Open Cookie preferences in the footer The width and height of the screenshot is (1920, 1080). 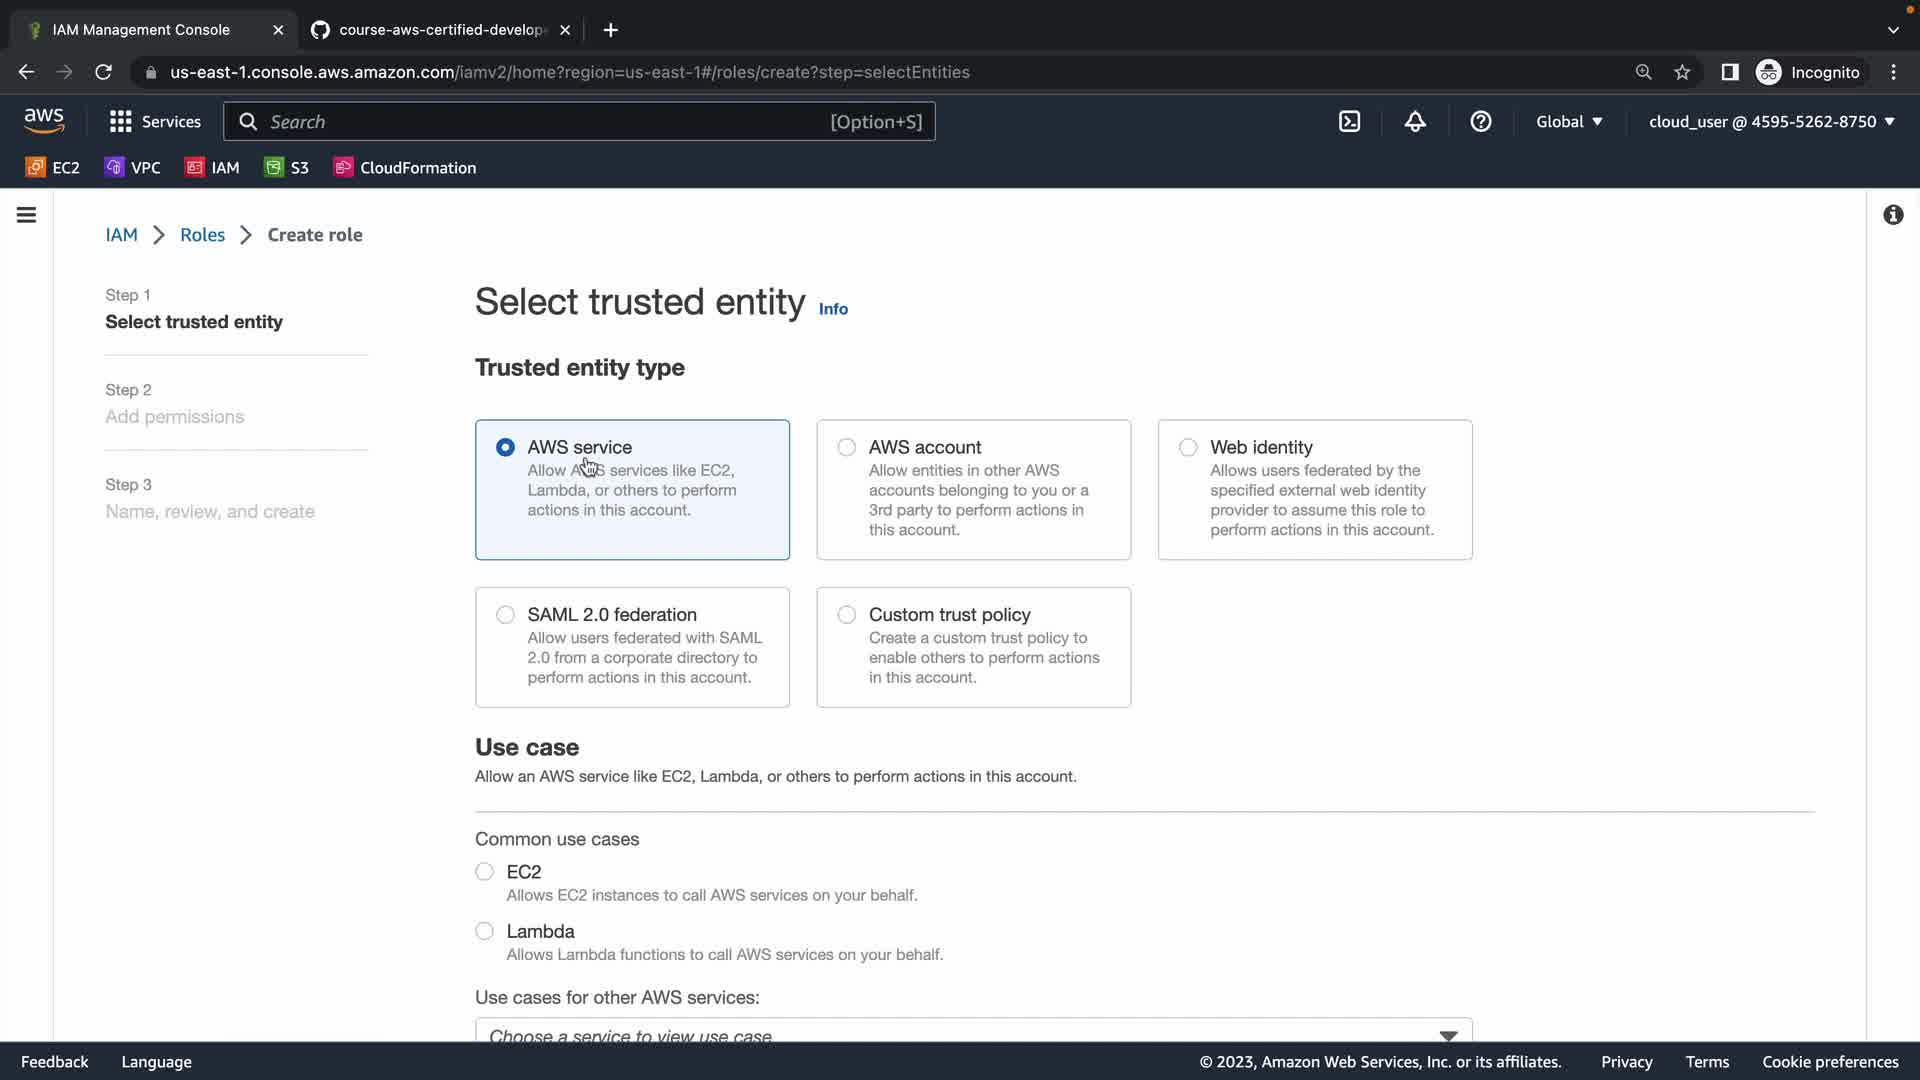pyautogui.click(x=1830, y=1062)
